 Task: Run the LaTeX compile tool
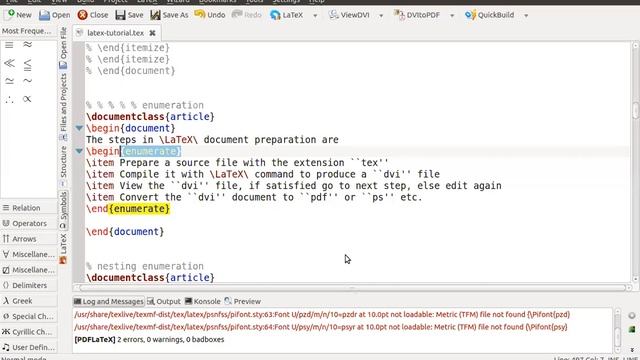tap(287, 15)
